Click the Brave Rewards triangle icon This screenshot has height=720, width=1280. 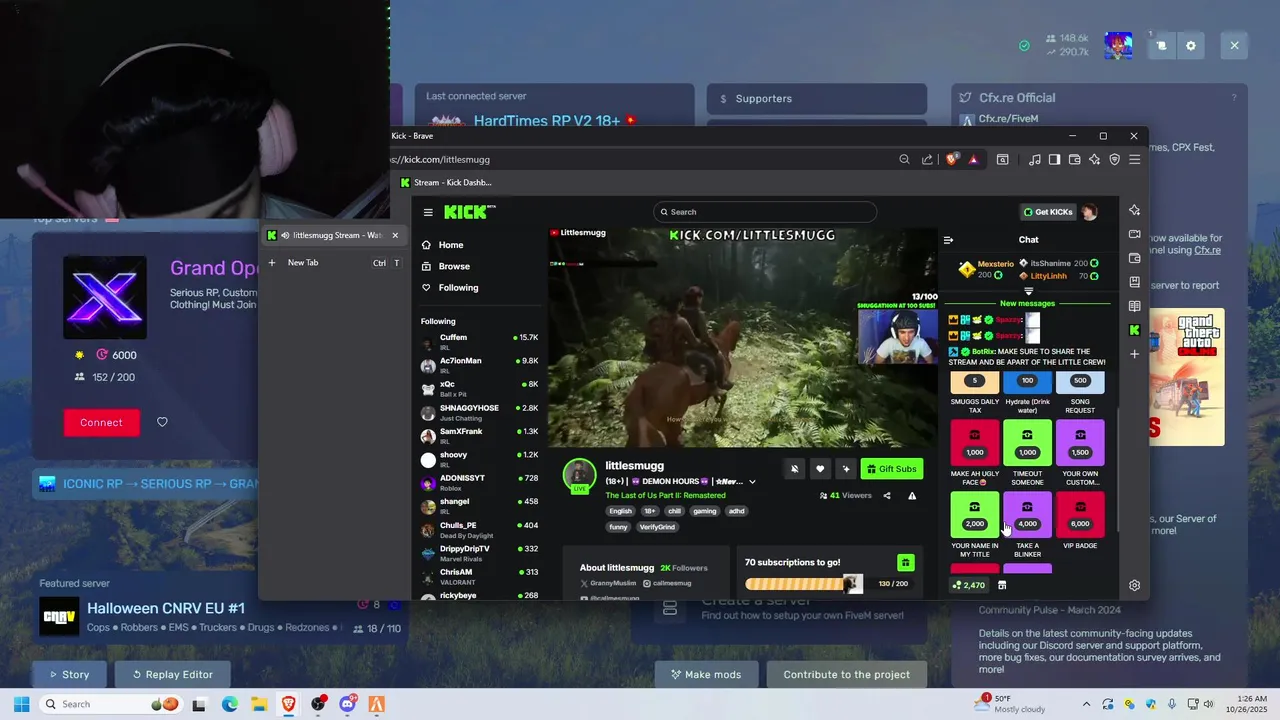[x=973, y=159]
